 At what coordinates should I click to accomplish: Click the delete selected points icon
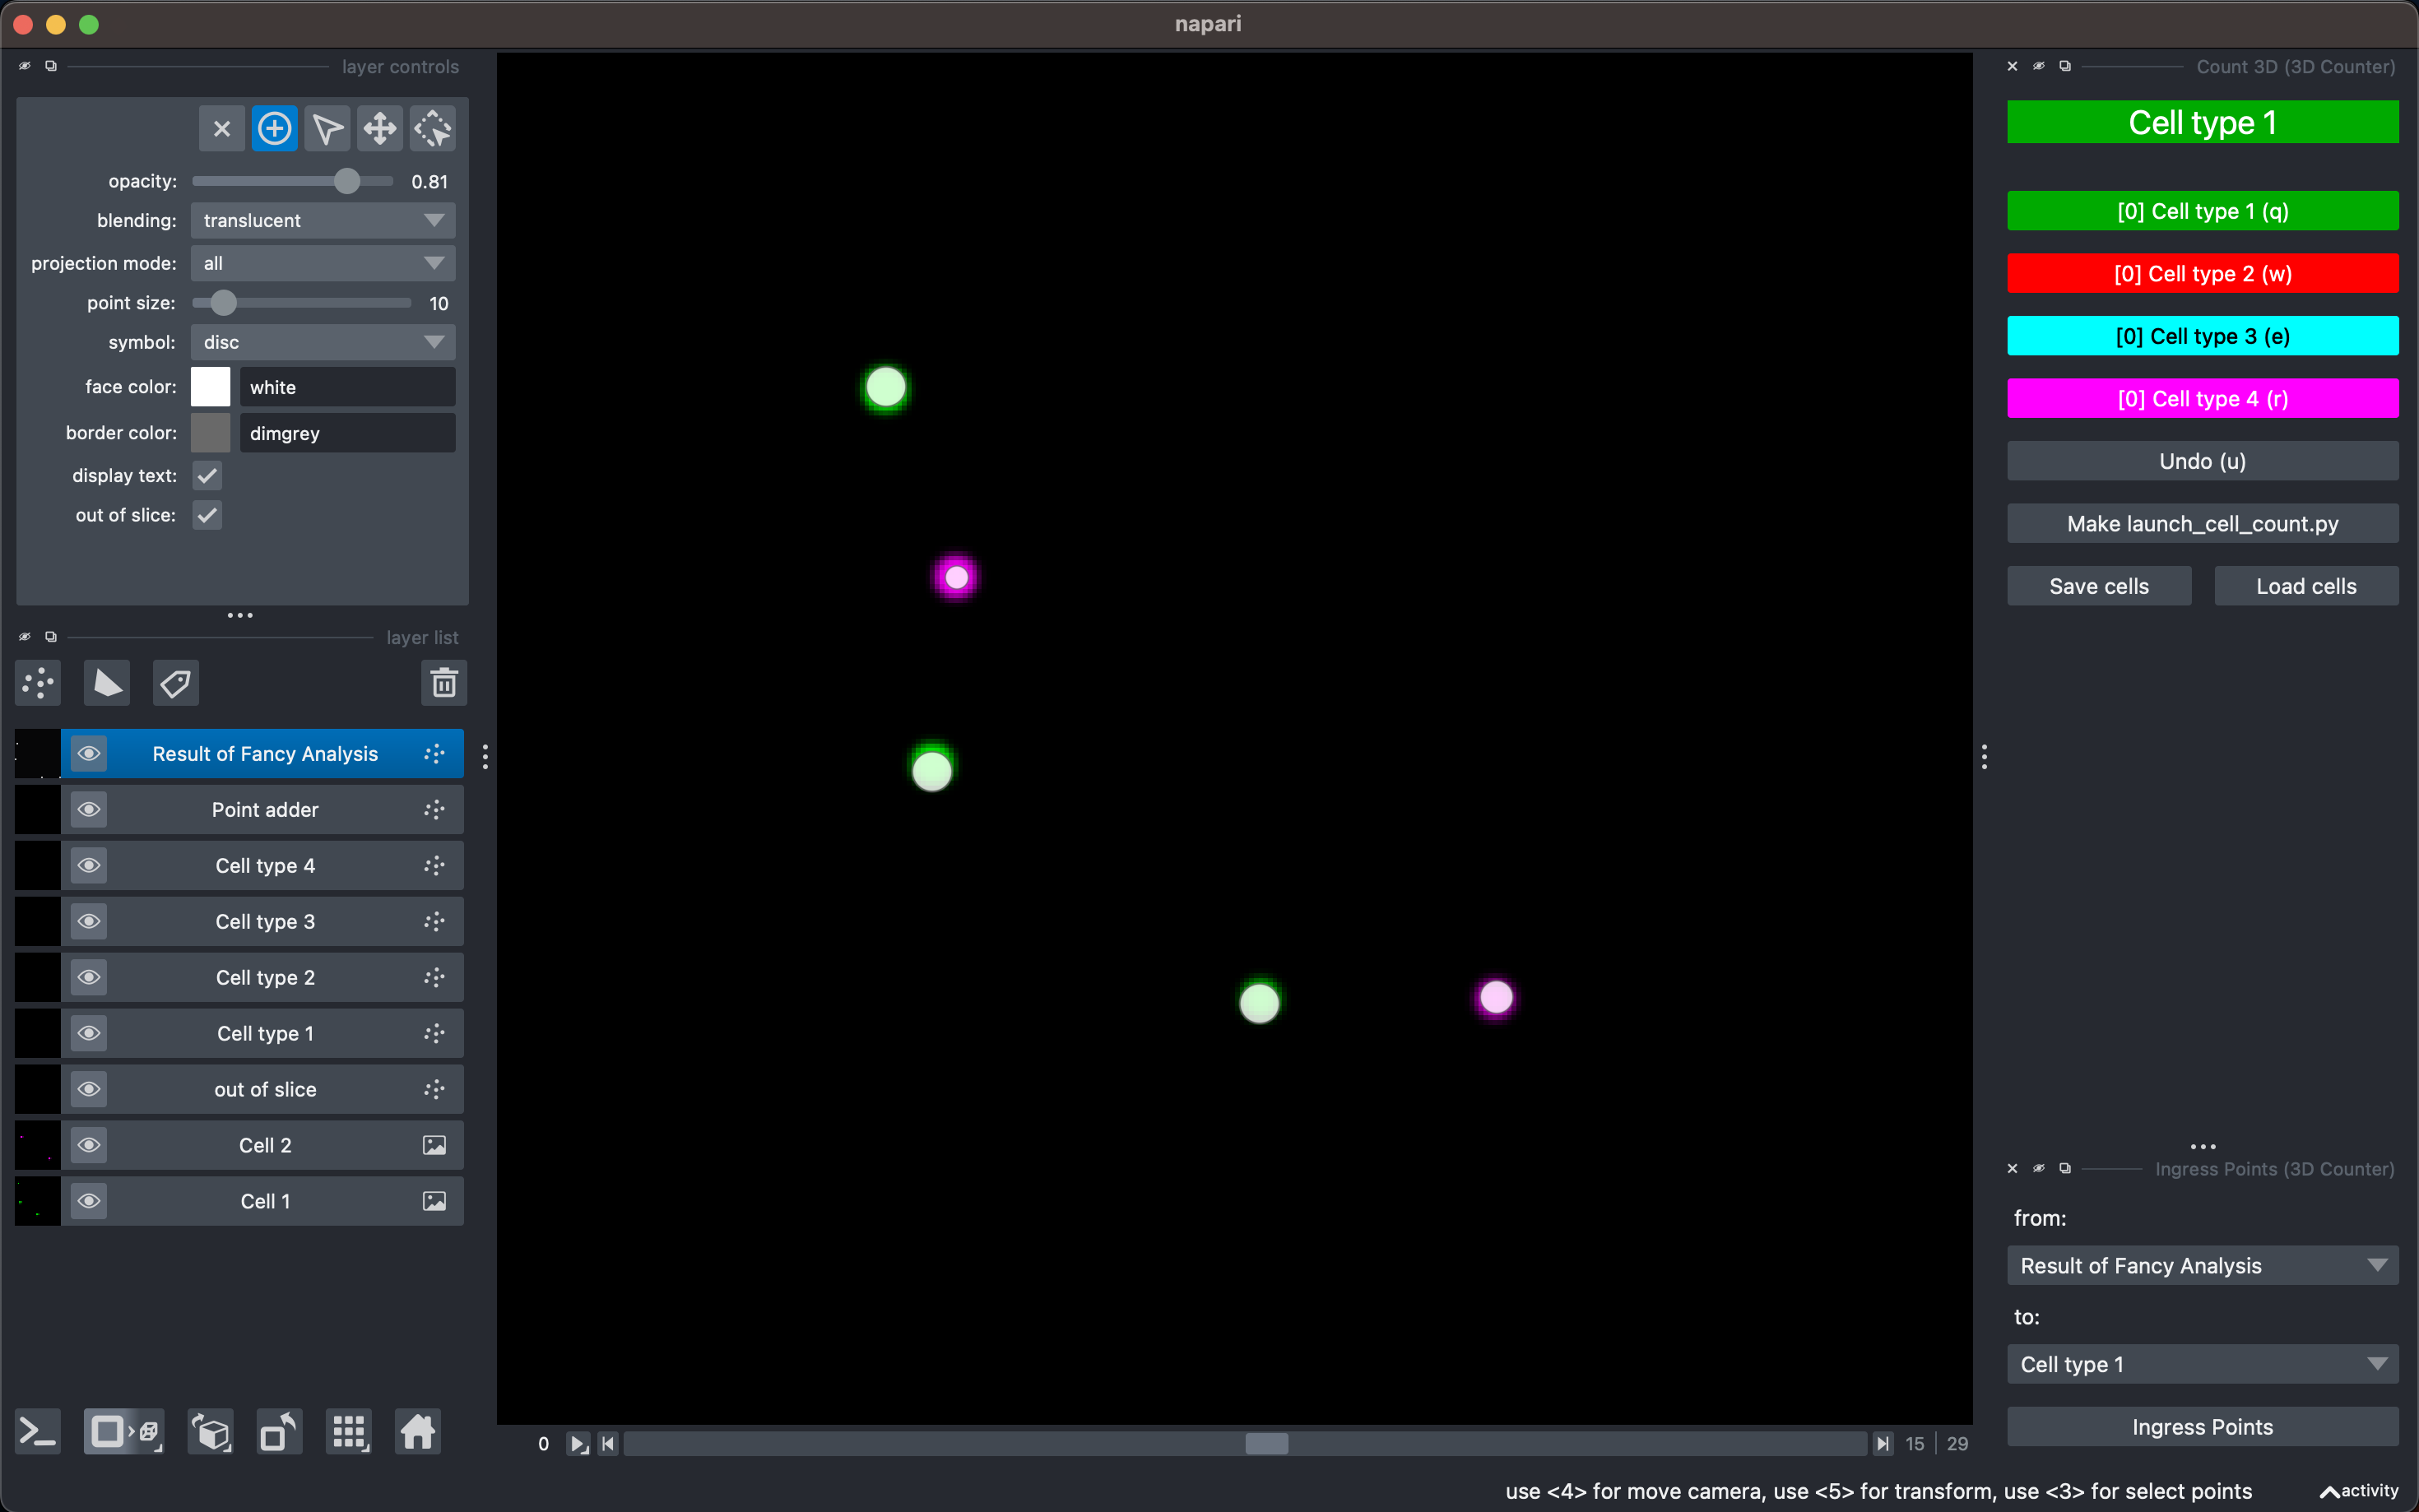click(222, 127)
